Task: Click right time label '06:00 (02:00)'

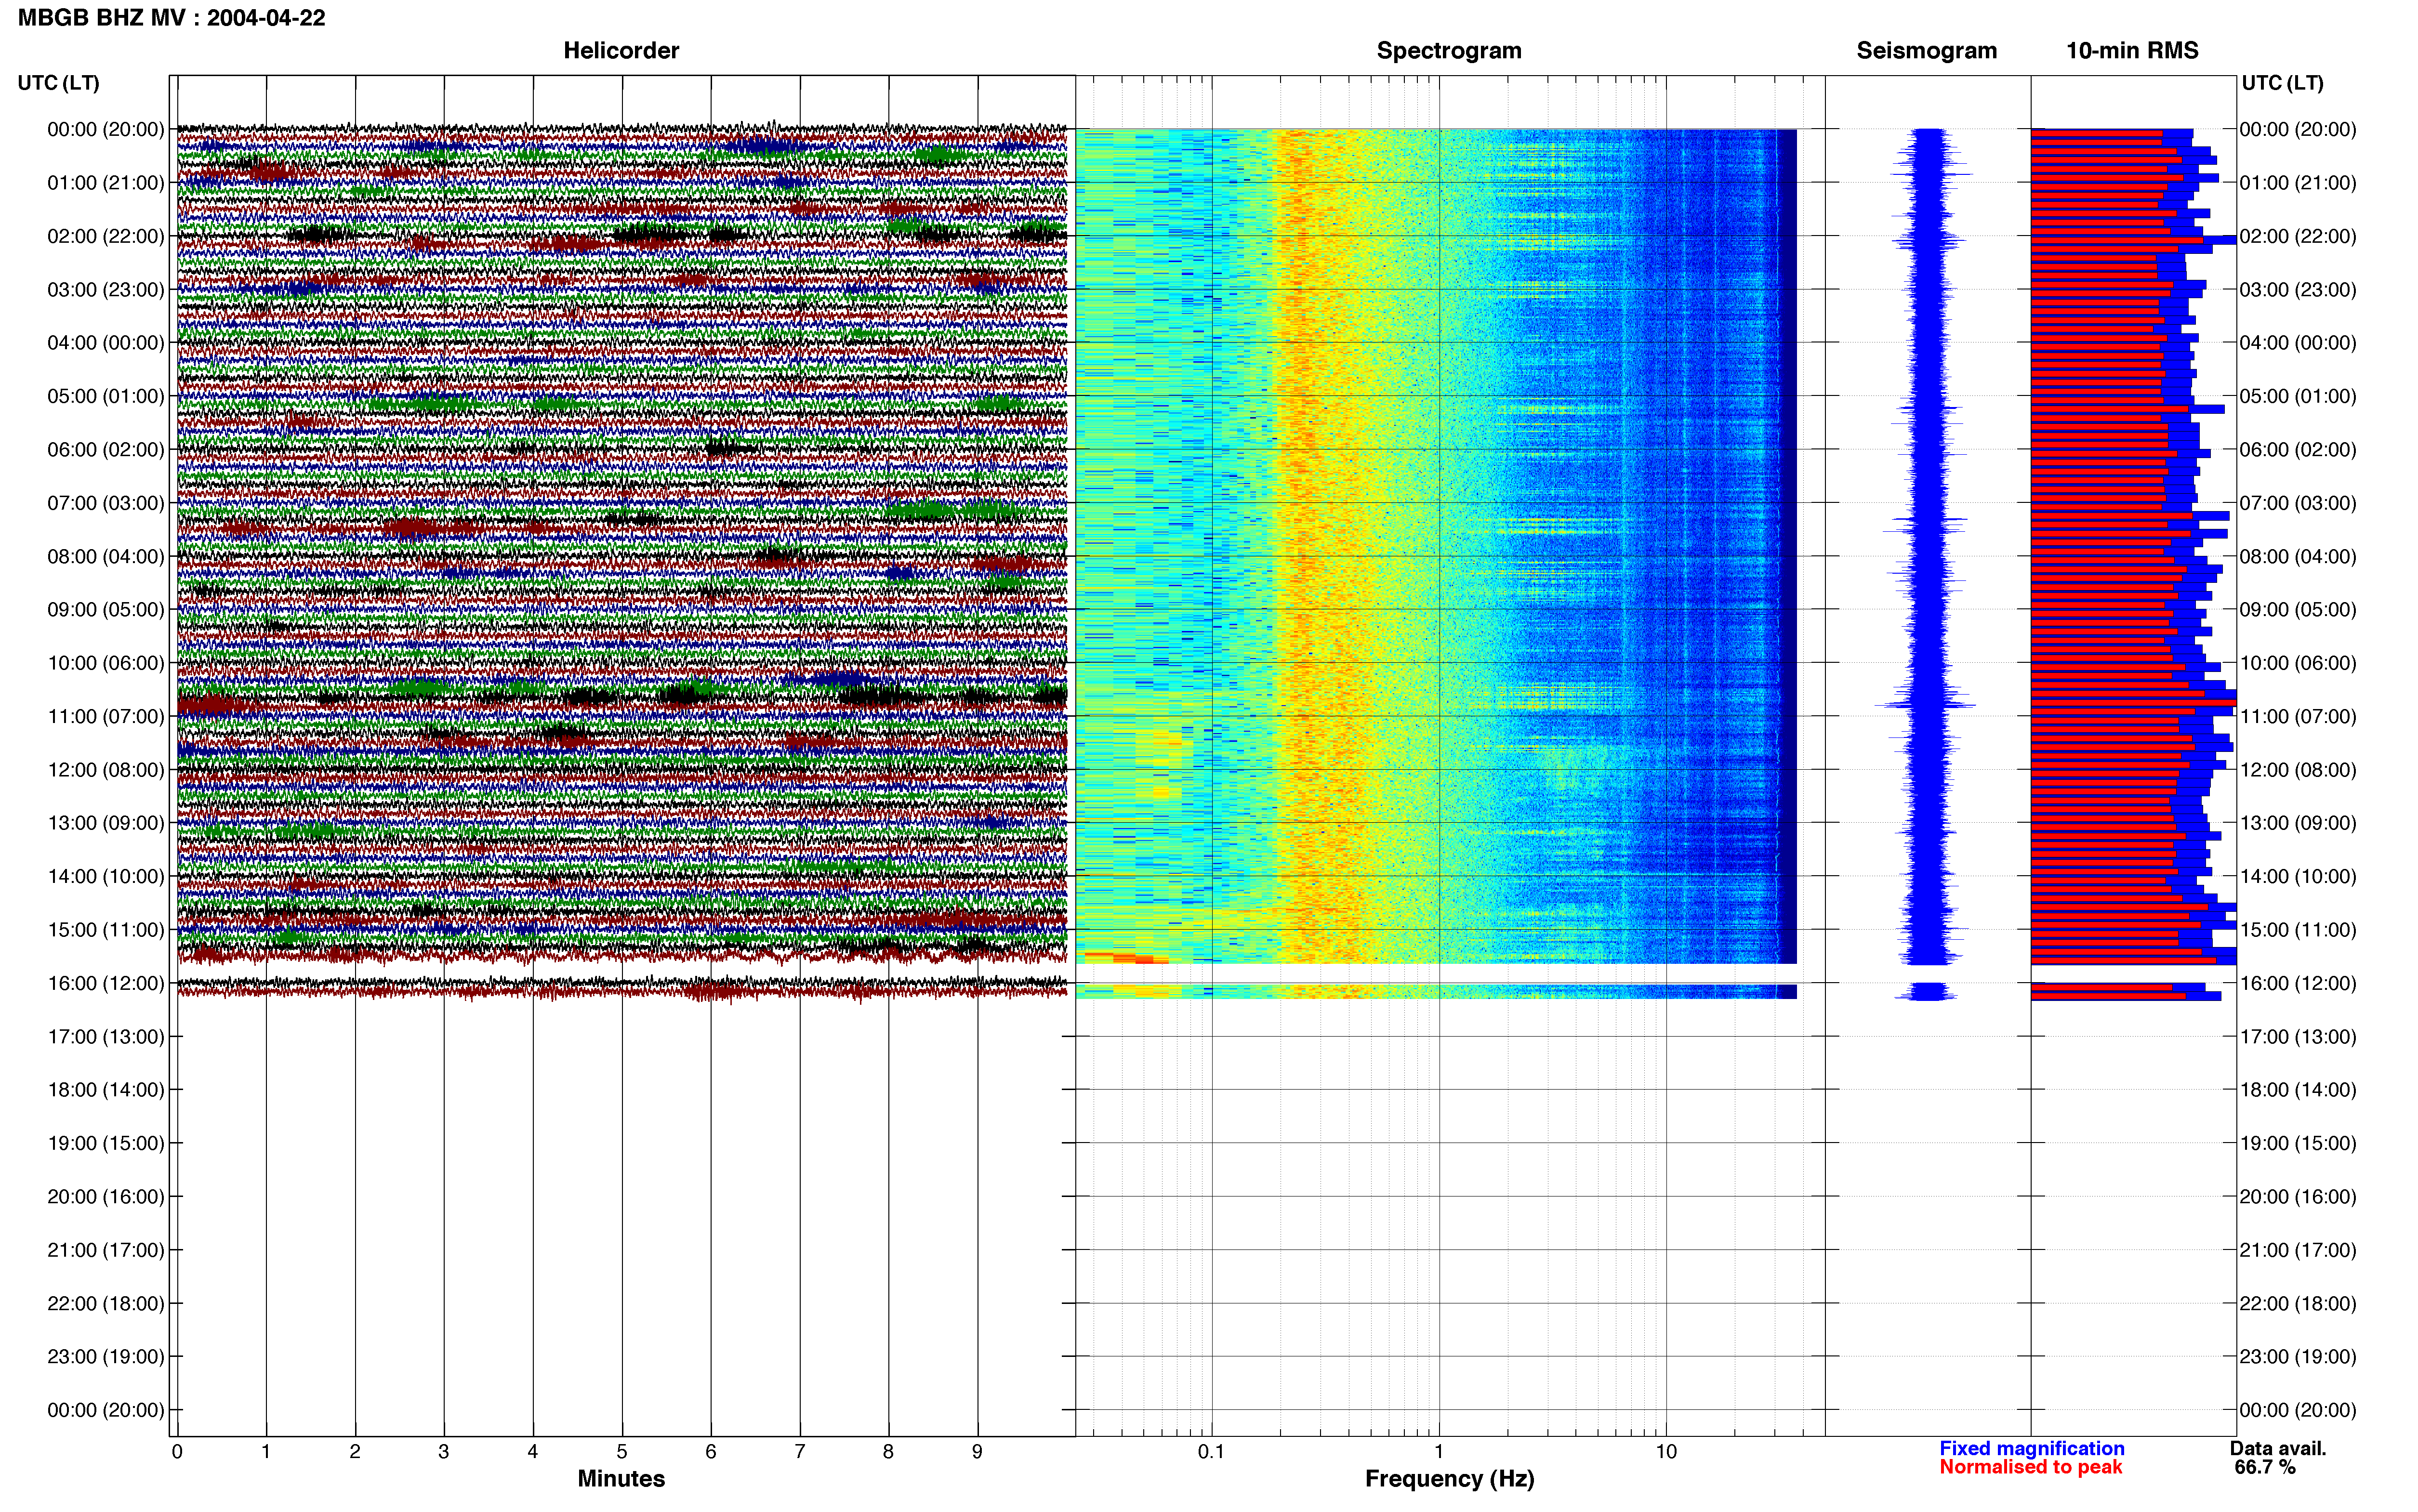Action: tap(2298, 450)
